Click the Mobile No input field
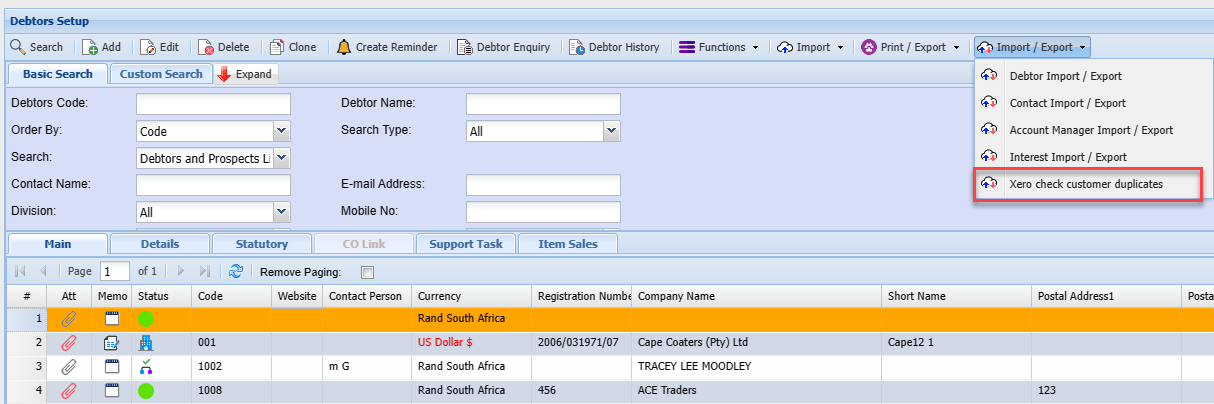The width and height of the screenshot is (1214, 404). click(543, 212)
